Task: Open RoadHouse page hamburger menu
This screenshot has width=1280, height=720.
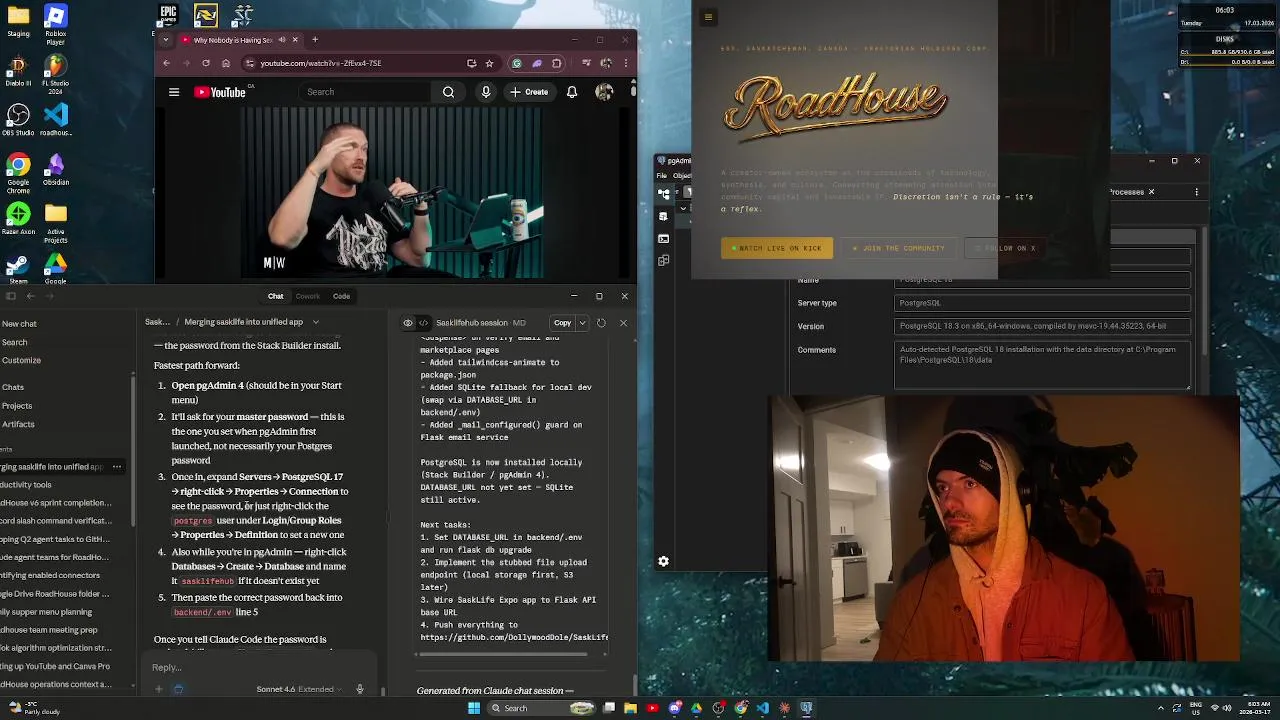Action: click(x=708, y=17)
